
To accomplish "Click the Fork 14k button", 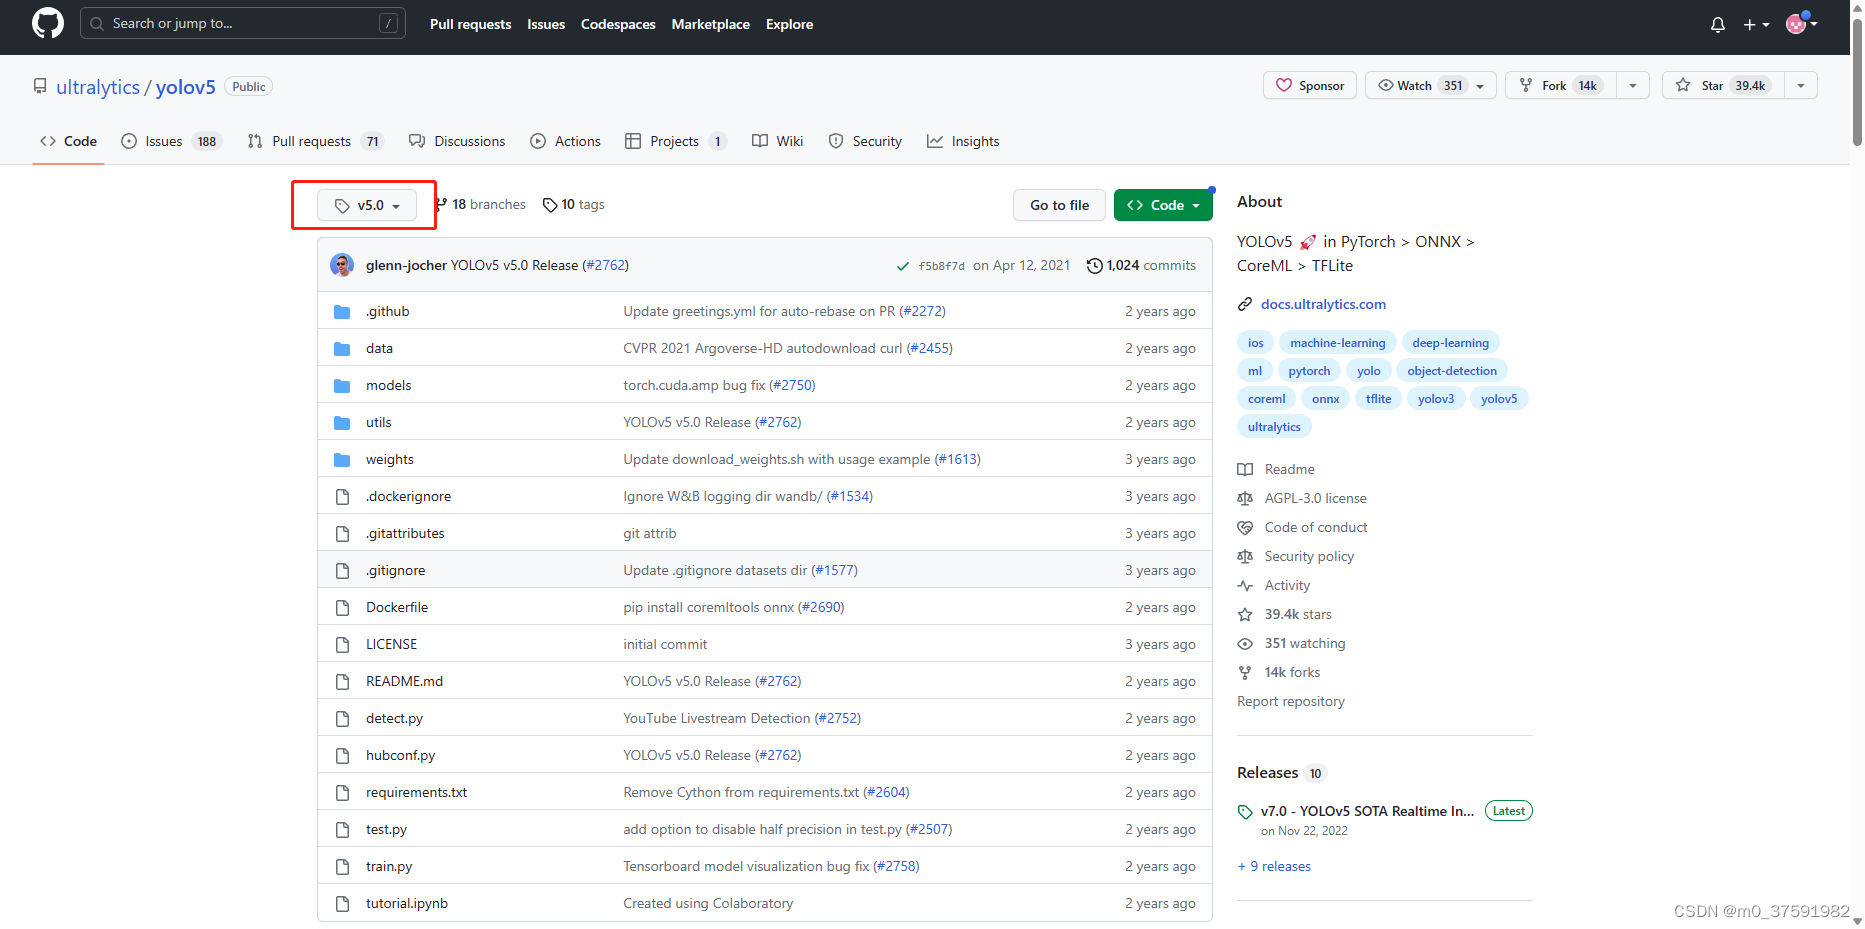I will pos(1560,85).
